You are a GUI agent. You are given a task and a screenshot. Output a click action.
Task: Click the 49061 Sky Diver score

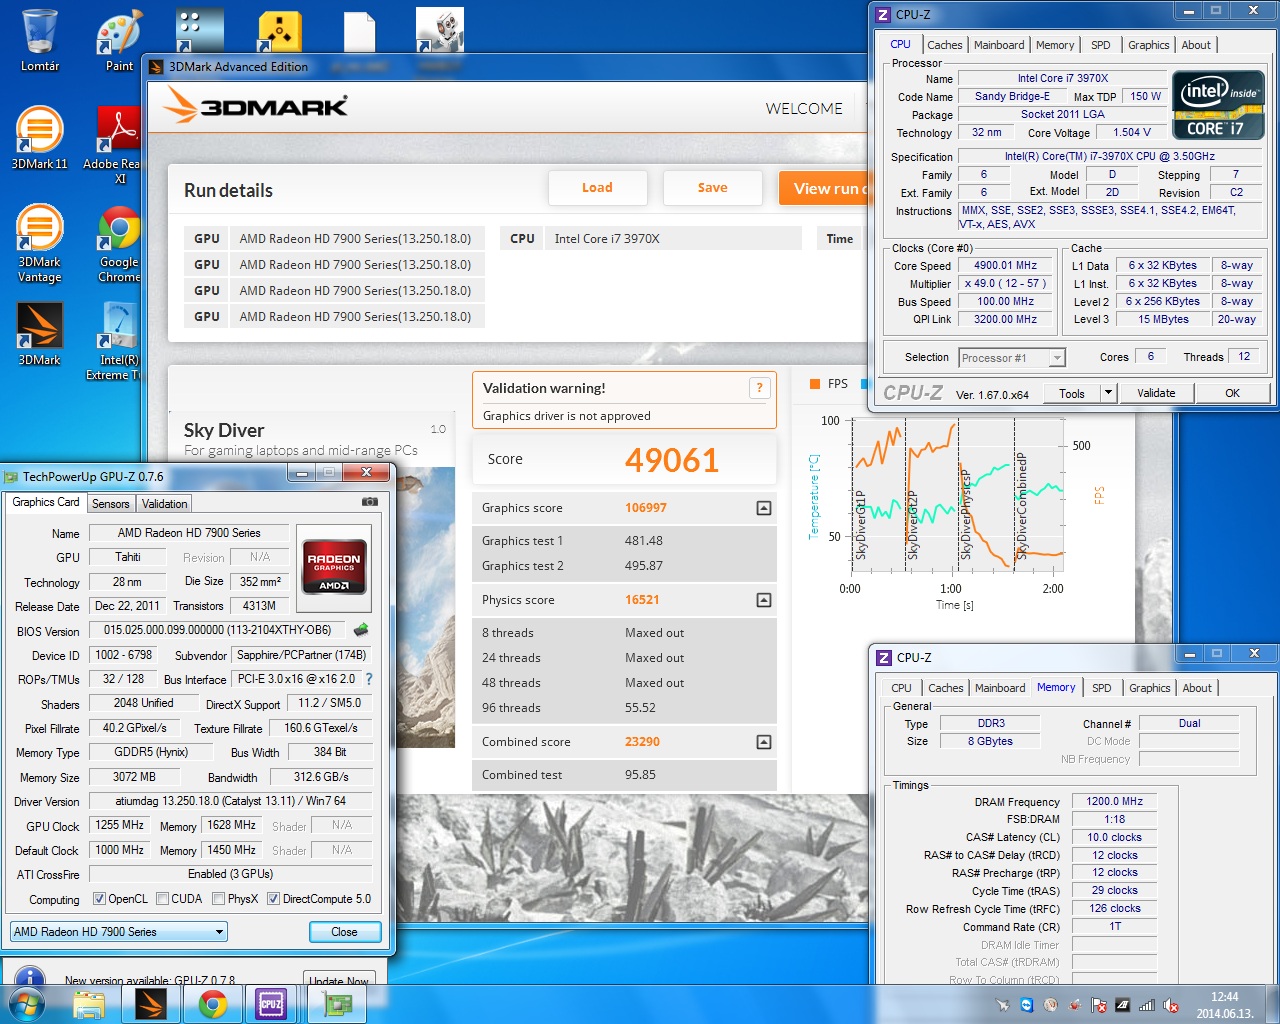(672, 460)
